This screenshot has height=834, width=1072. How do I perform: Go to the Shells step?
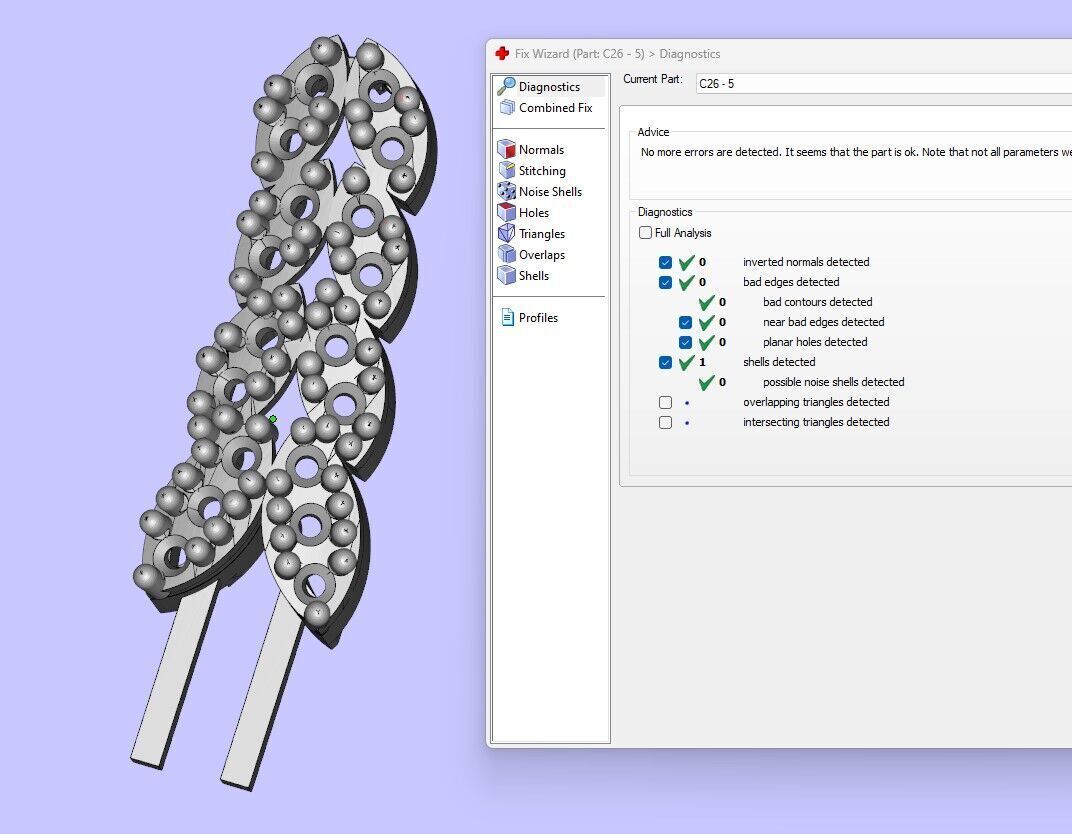click(533, 276)
